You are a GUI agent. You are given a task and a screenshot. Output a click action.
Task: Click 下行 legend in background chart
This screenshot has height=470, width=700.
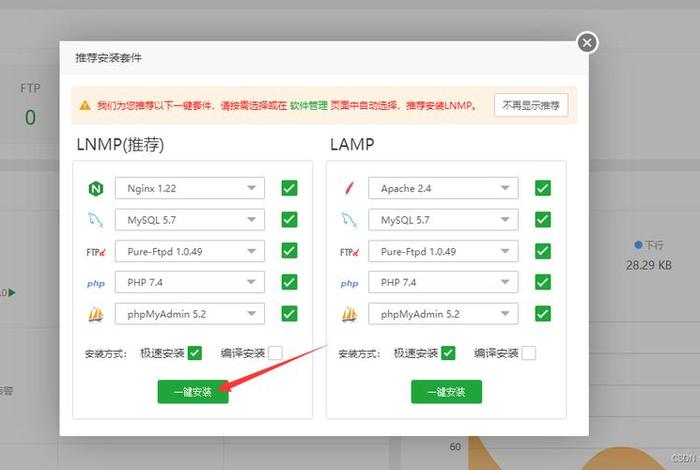tap(649, 245)
